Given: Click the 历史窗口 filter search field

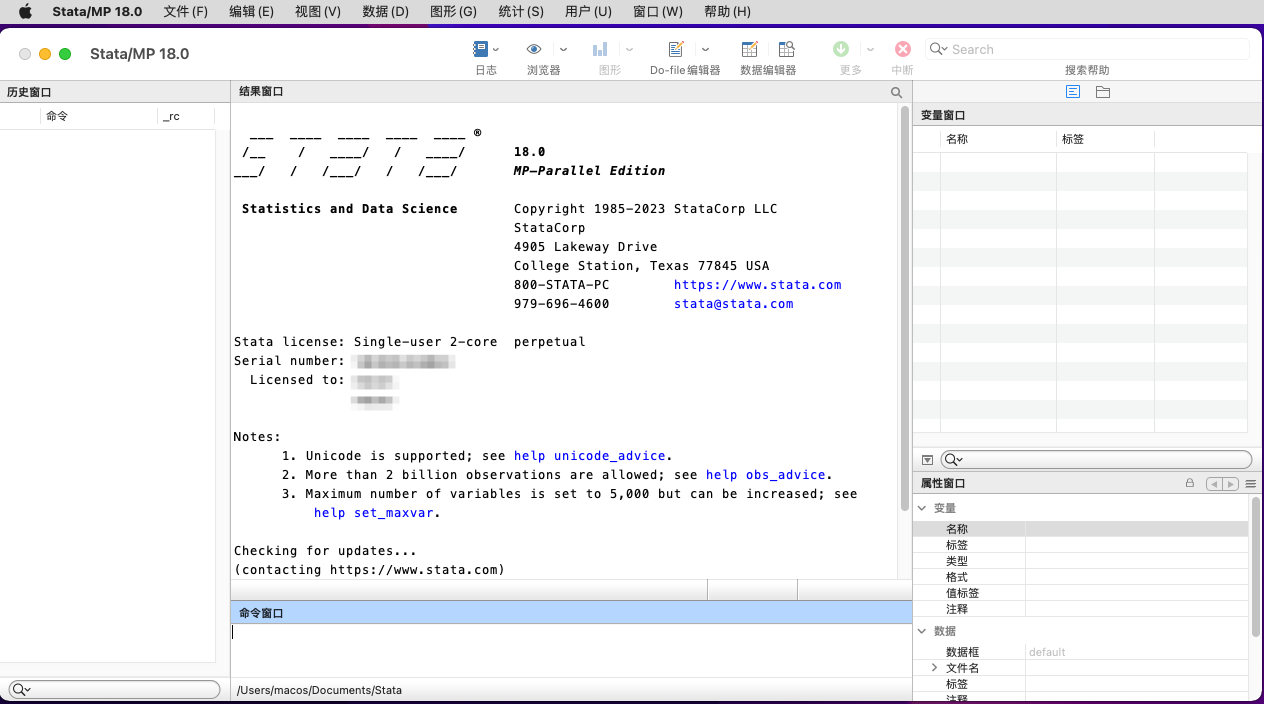Looking at the screenshot, I should (x=114, y=690).
